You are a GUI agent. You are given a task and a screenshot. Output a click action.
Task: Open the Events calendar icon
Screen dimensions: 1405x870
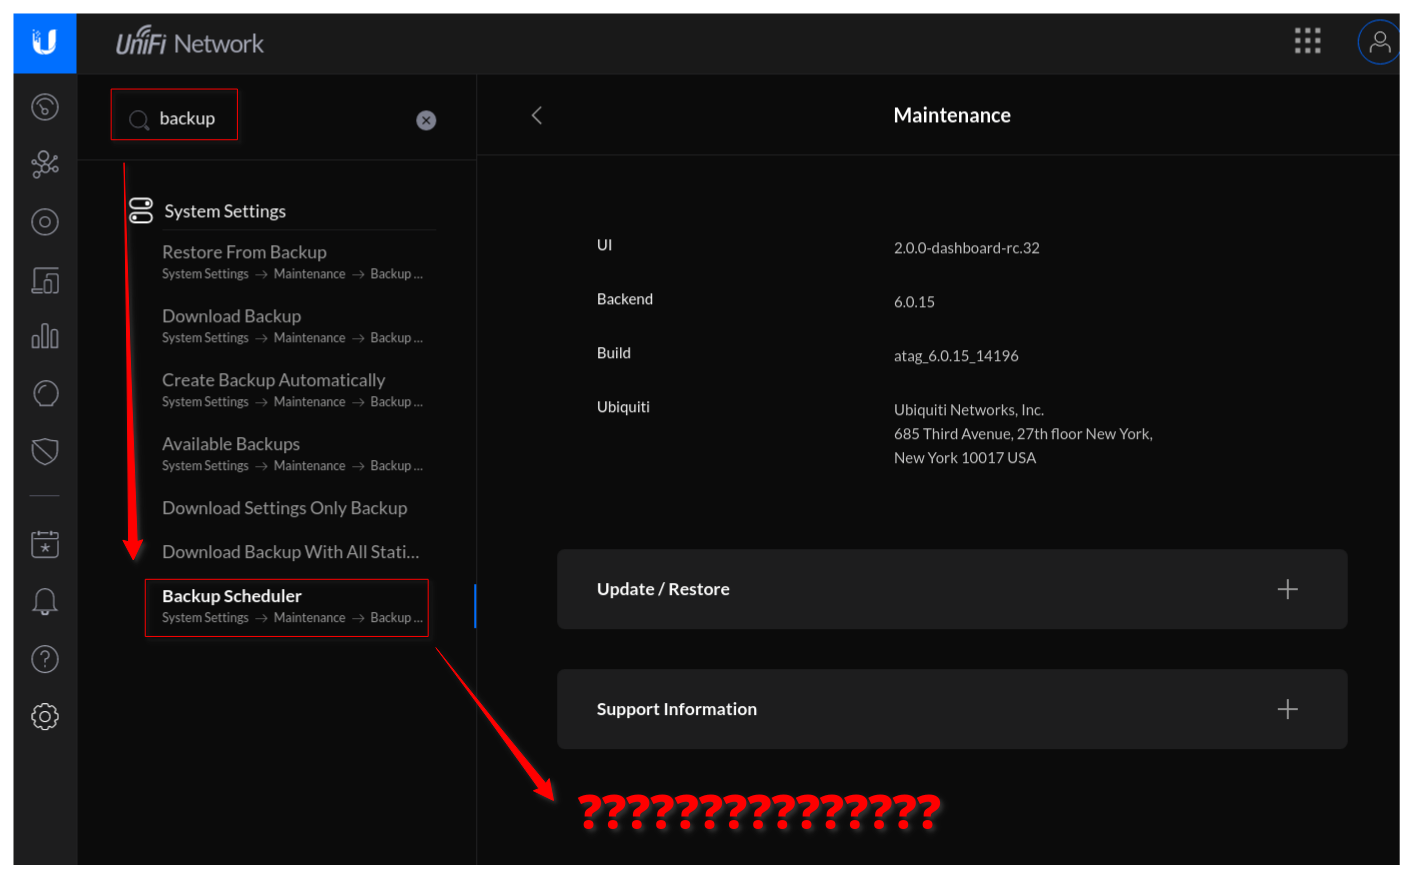[45, 544]
